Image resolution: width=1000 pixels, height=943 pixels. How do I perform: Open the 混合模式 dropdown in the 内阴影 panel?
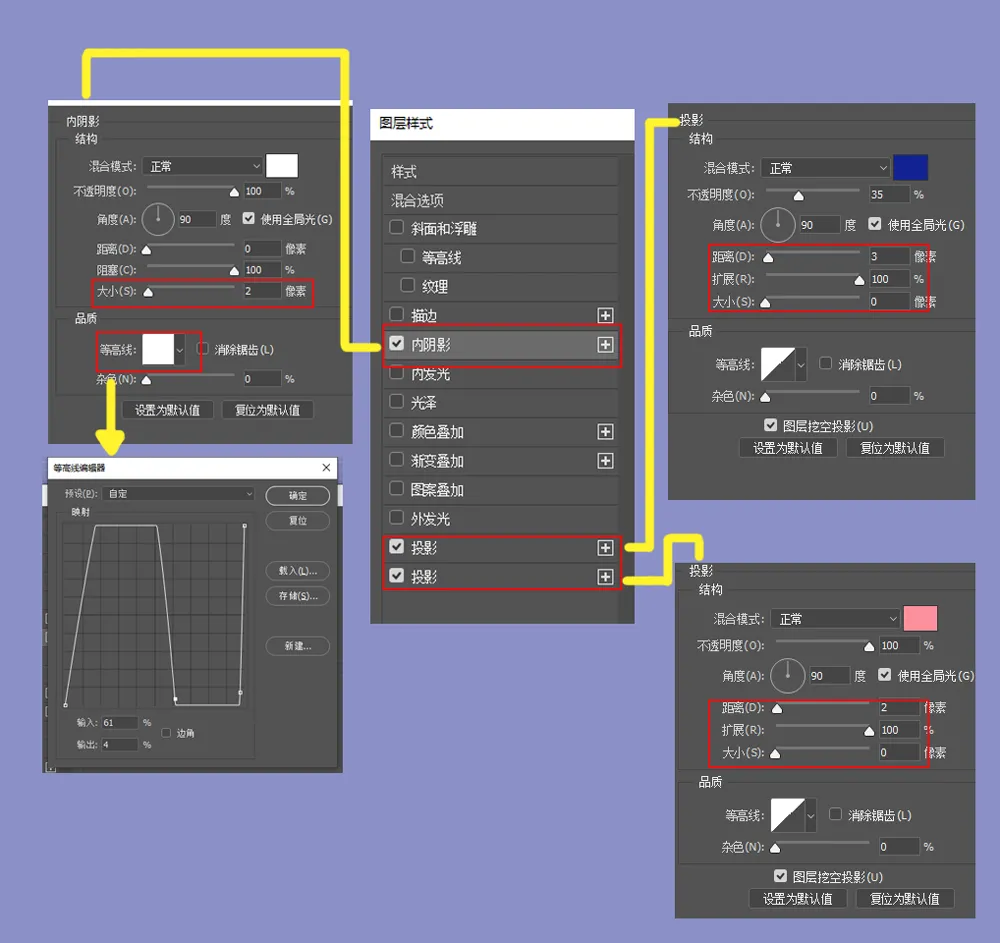click(202, 166)
